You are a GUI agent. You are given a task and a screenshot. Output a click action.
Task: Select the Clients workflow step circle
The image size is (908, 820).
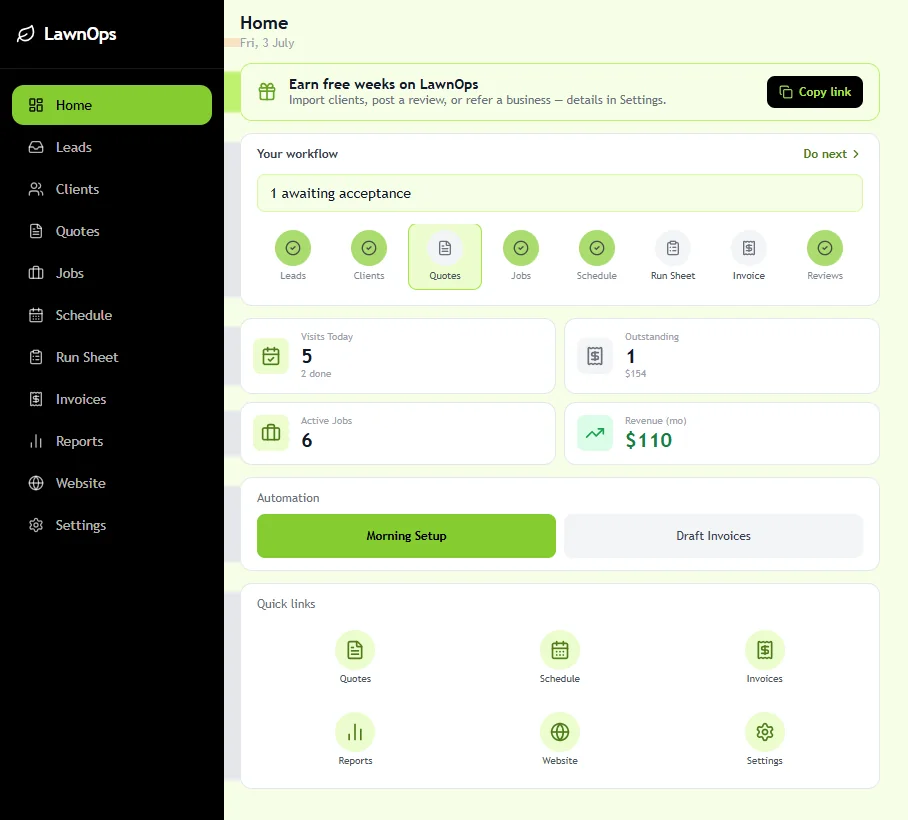(369, 248)
